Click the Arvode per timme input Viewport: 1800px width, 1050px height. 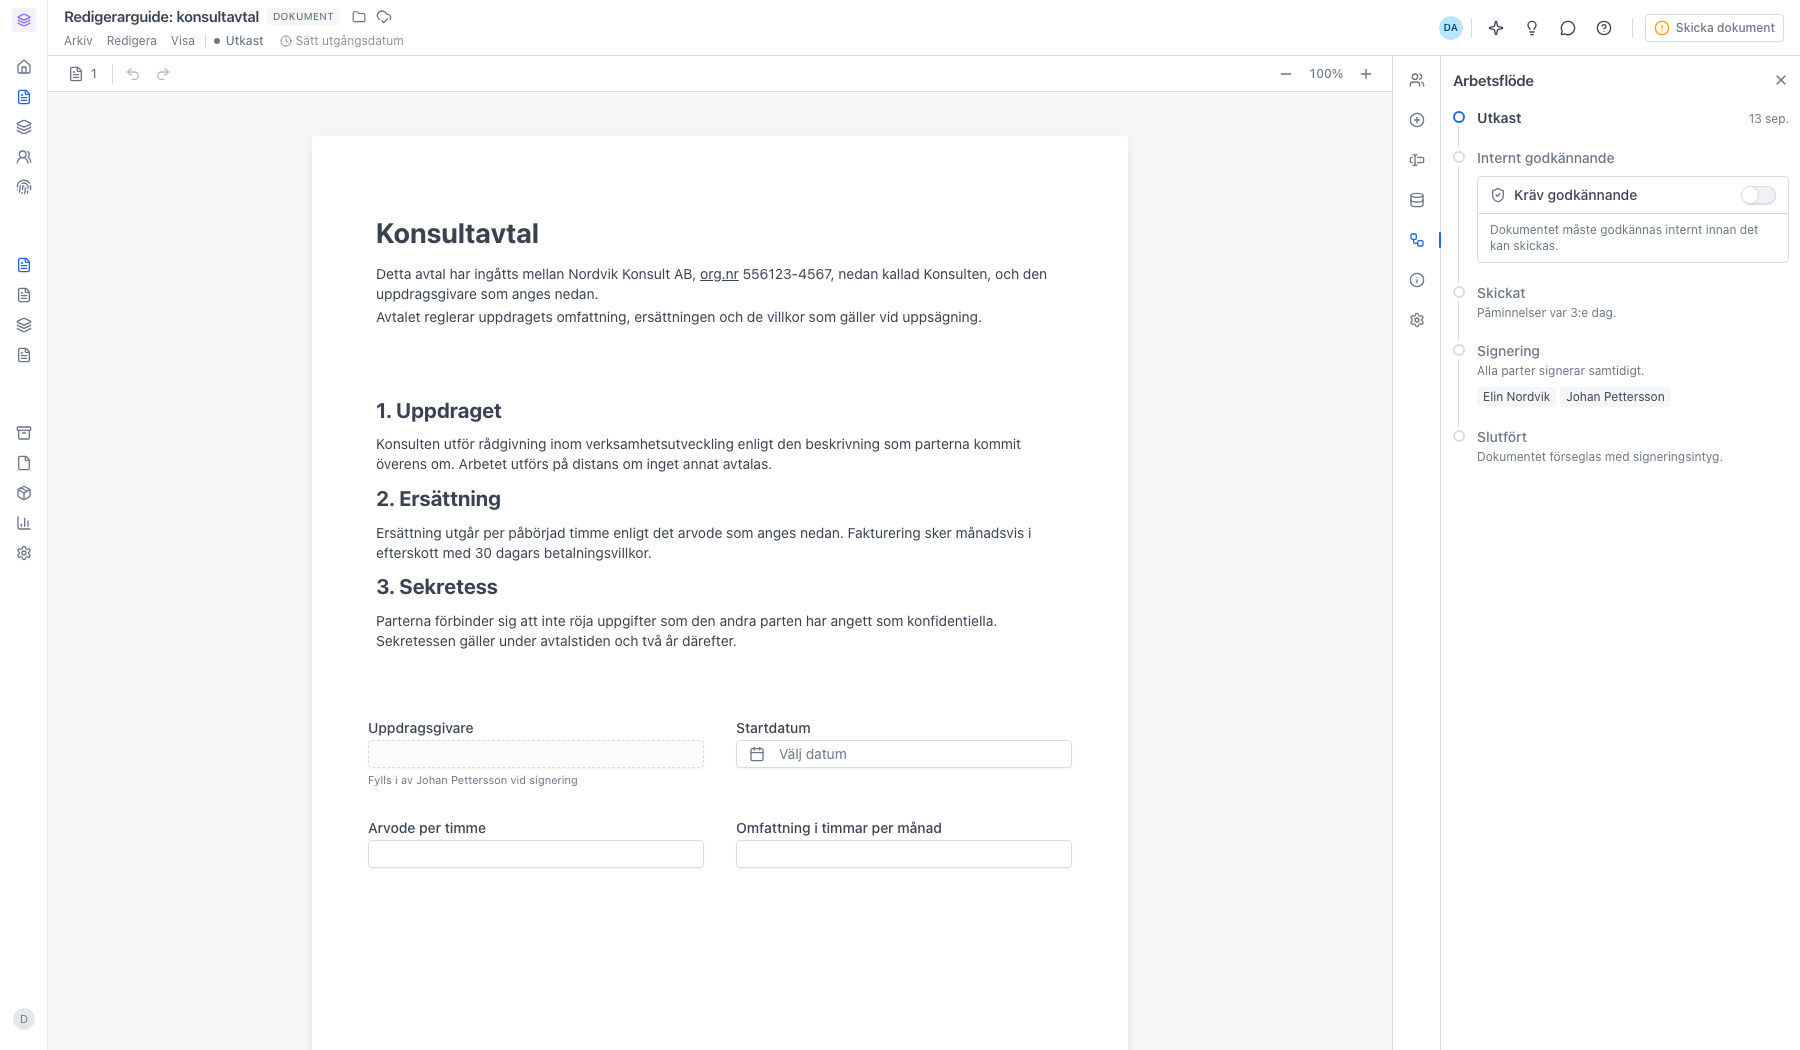coord(536,854)
